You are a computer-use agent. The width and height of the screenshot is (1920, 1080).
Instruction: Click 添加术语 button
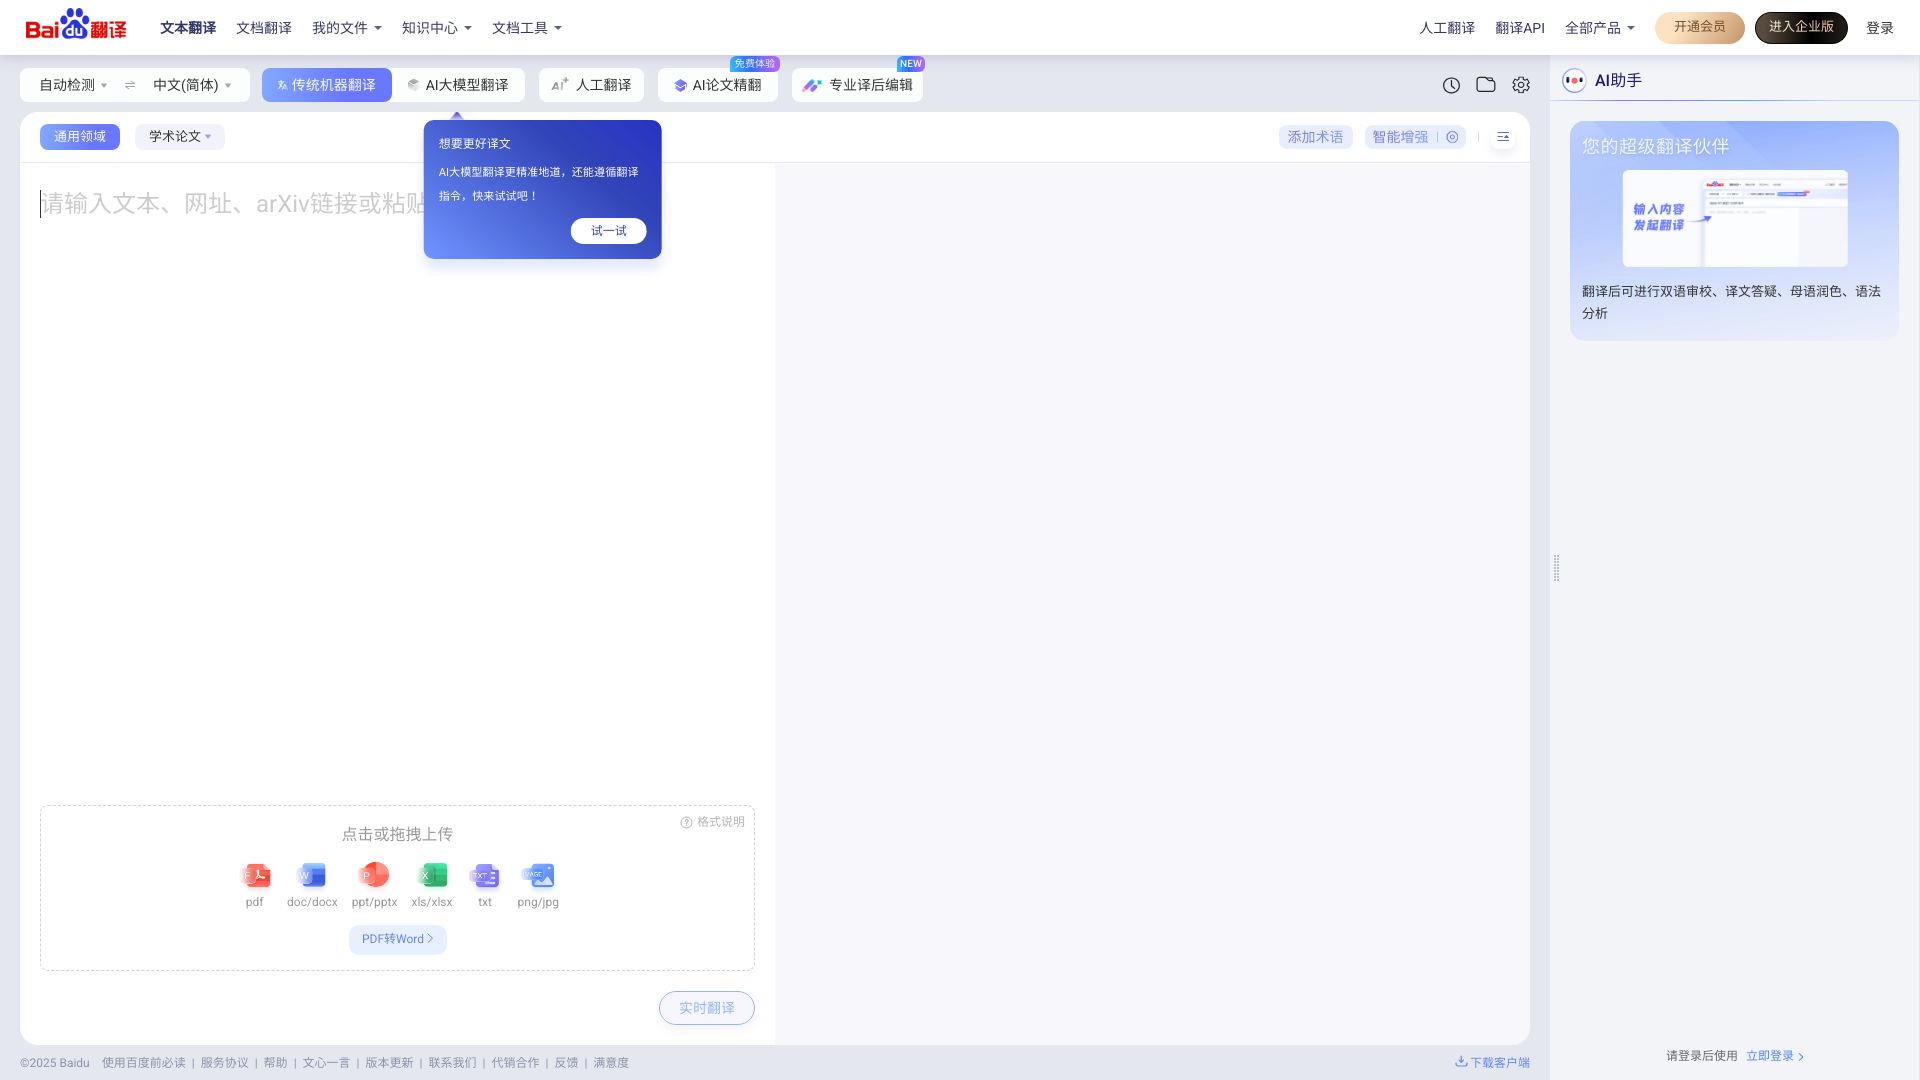pos(1316,137)
